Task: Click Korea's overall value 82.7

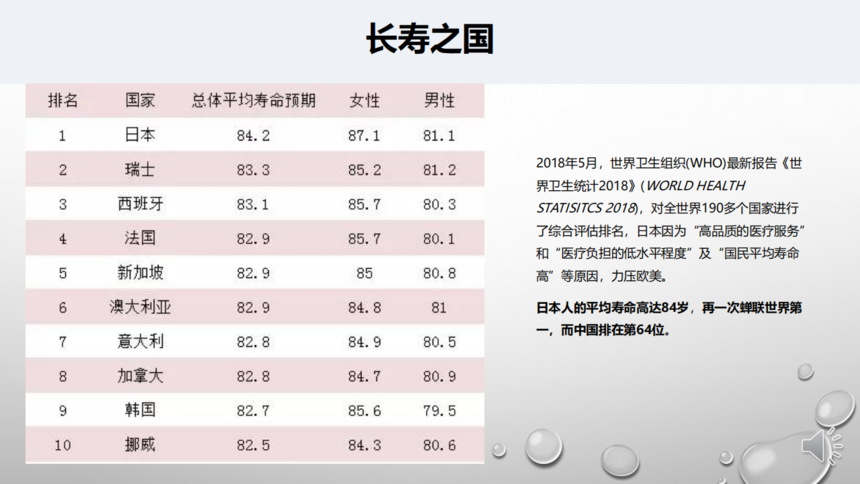Action: point(253,411)
